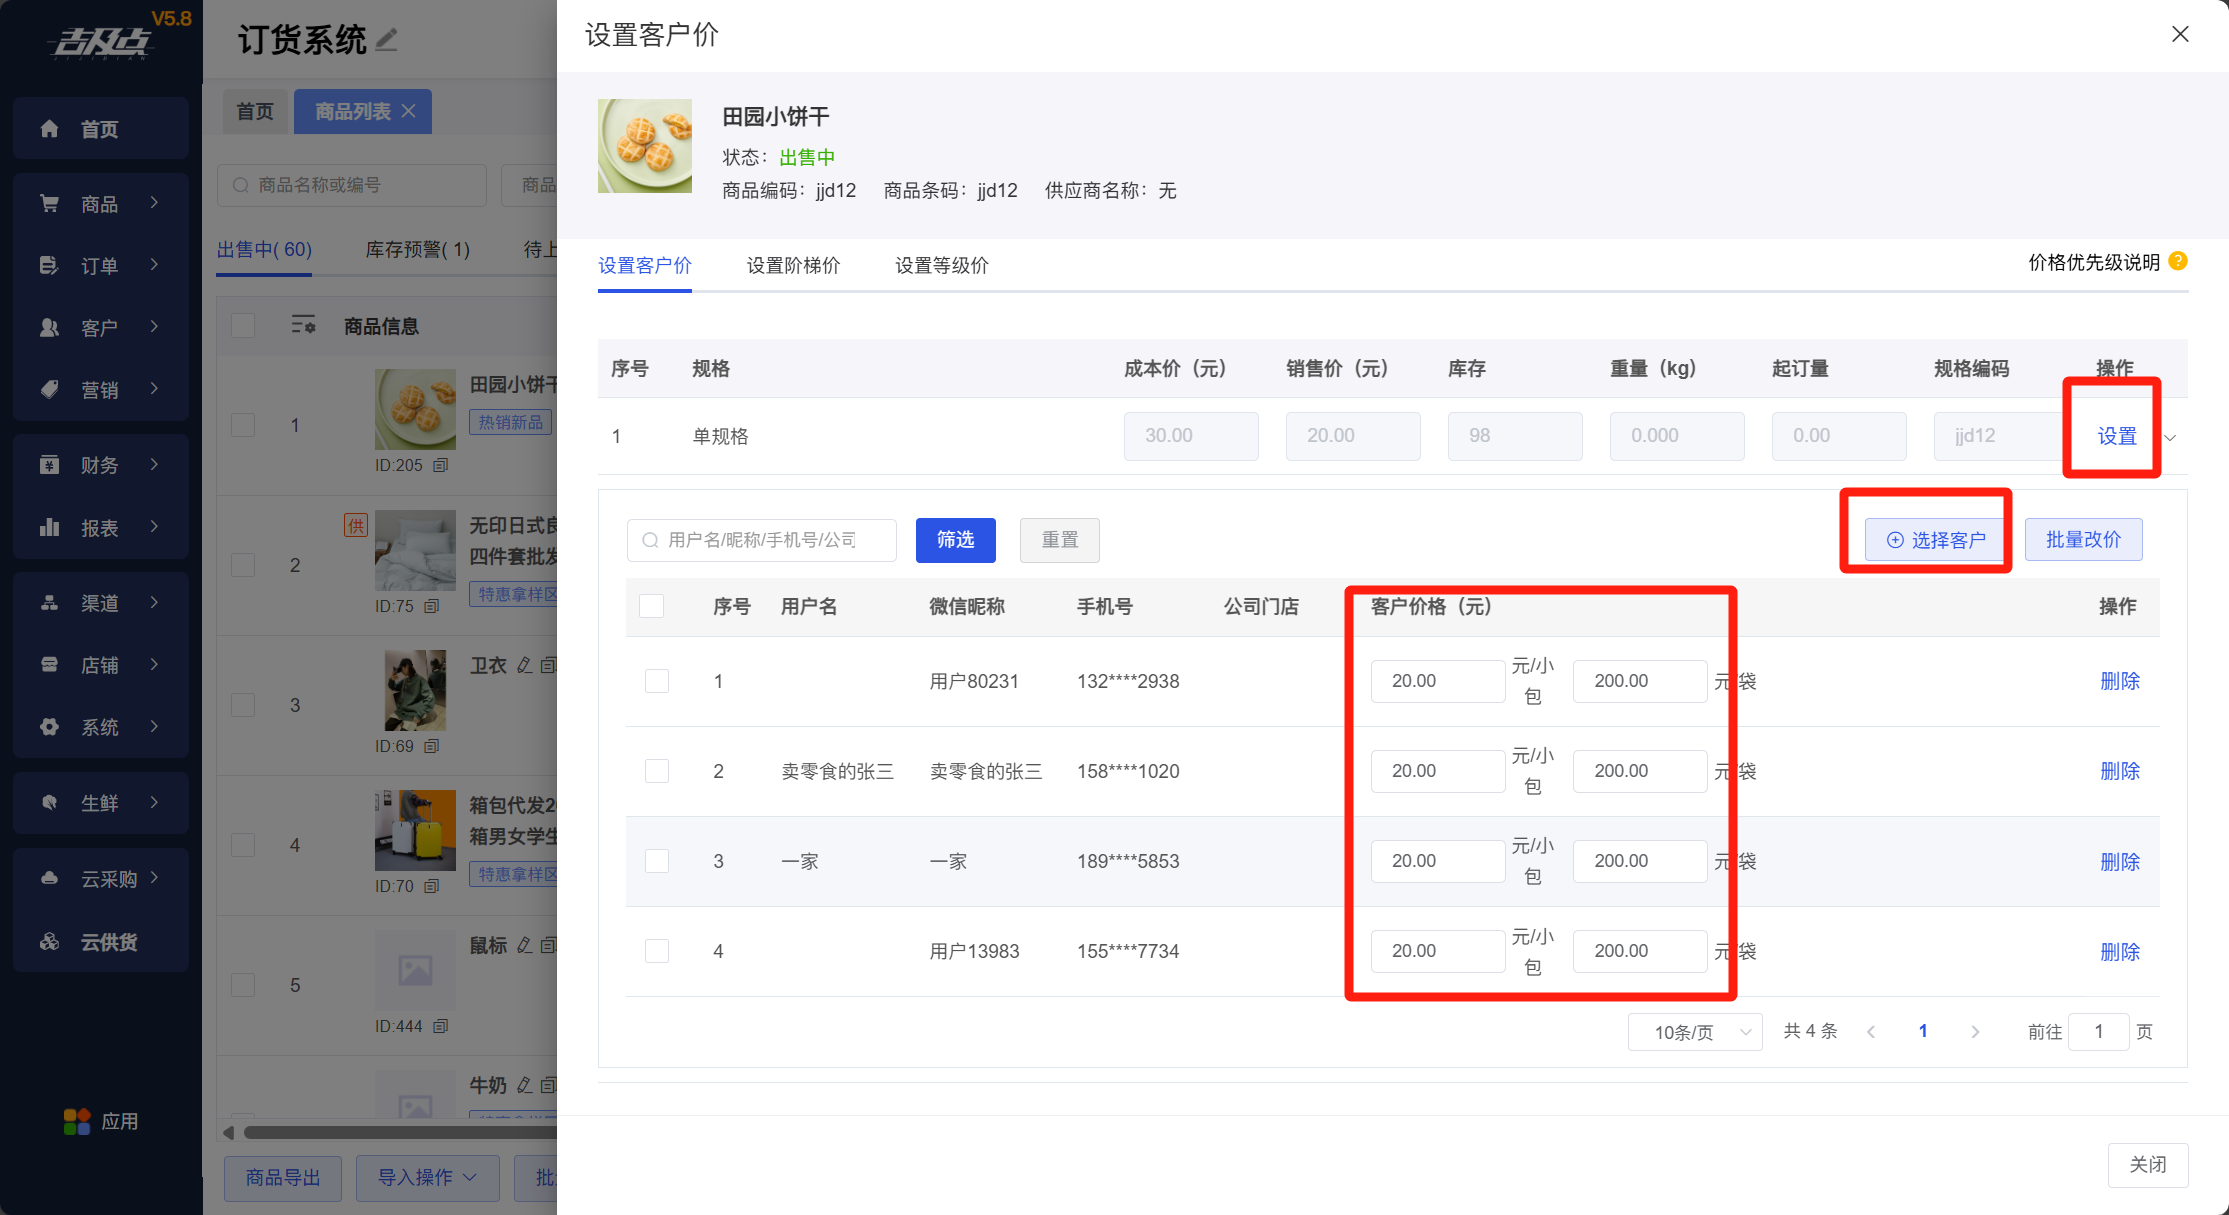Check the box for user 卖零食的张三
This screenshot has height=1215, width=2229.
(x=657, y=771)
